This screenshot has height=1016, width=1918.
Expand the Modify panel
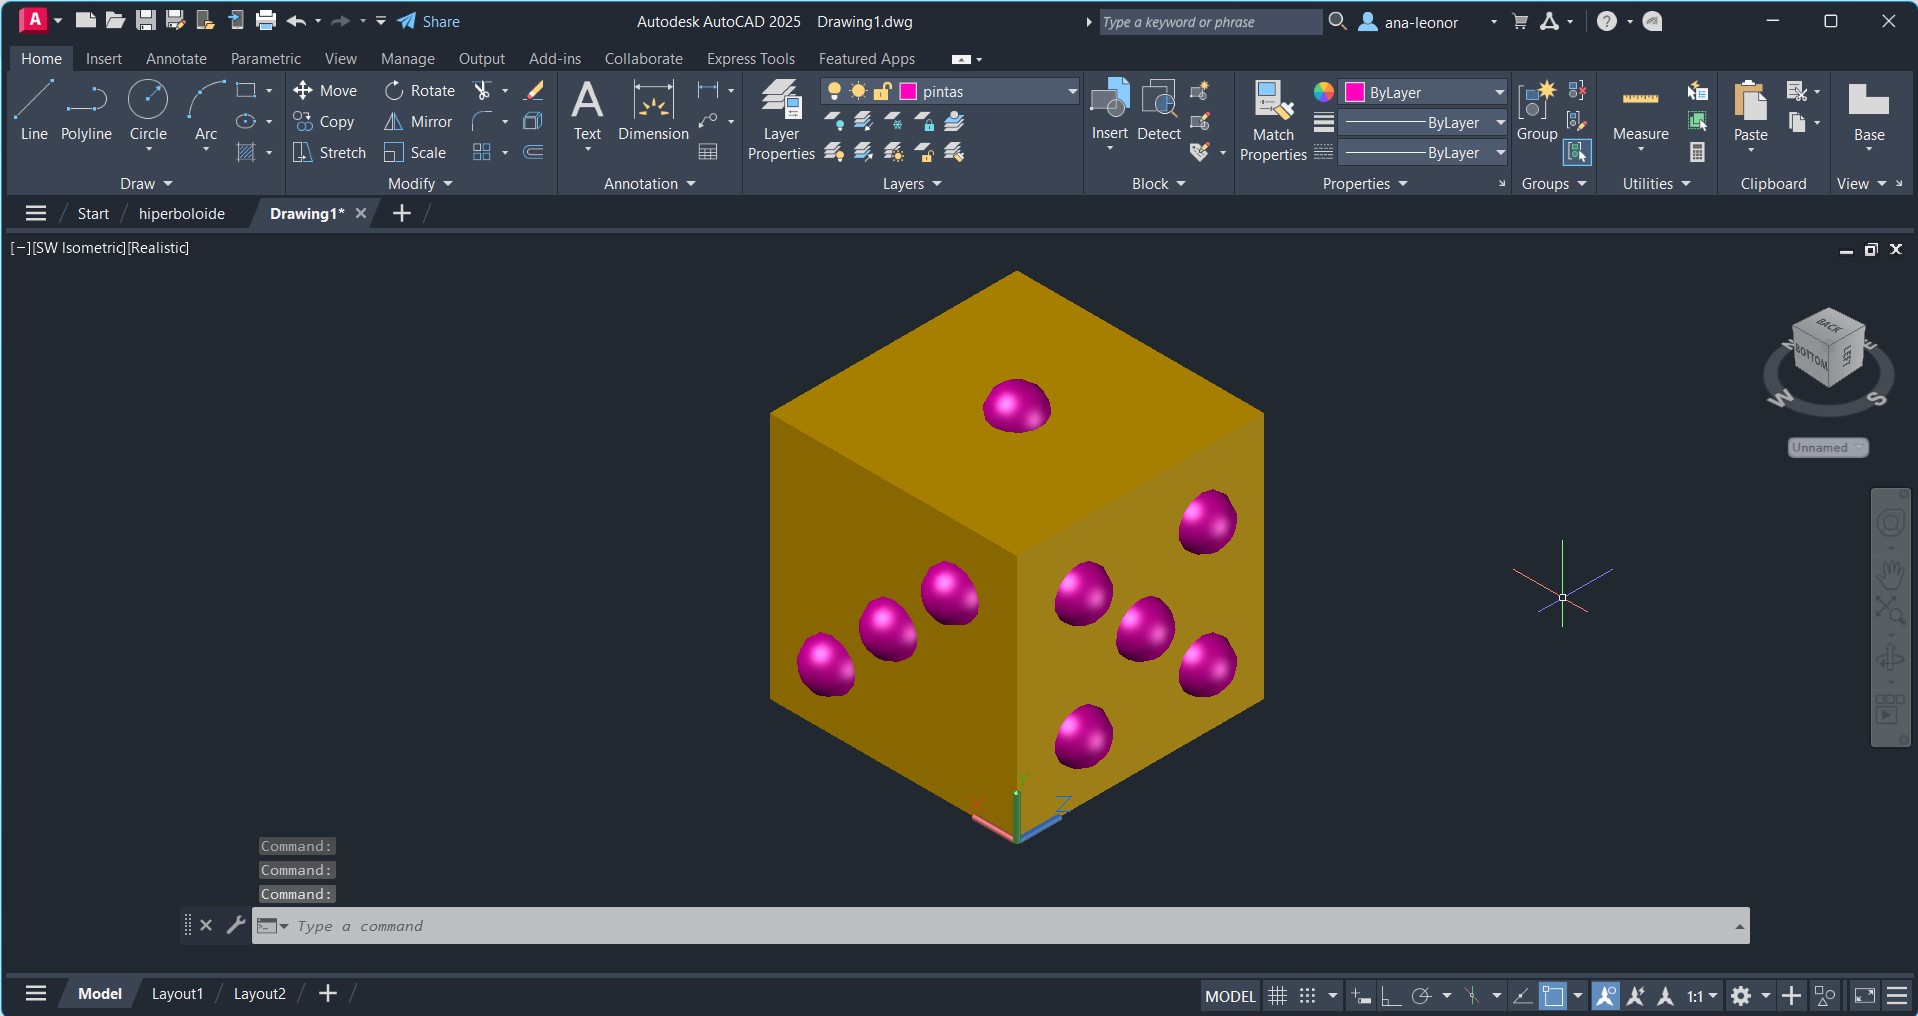click(x=421, y=184)
